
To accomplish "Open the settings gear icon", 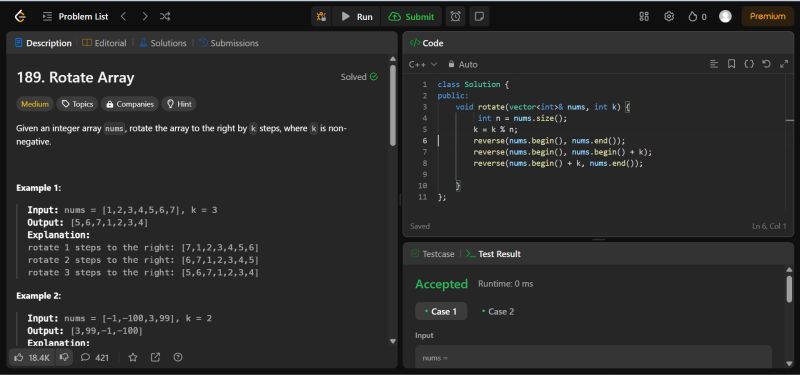I will click(x=669, y=16).
